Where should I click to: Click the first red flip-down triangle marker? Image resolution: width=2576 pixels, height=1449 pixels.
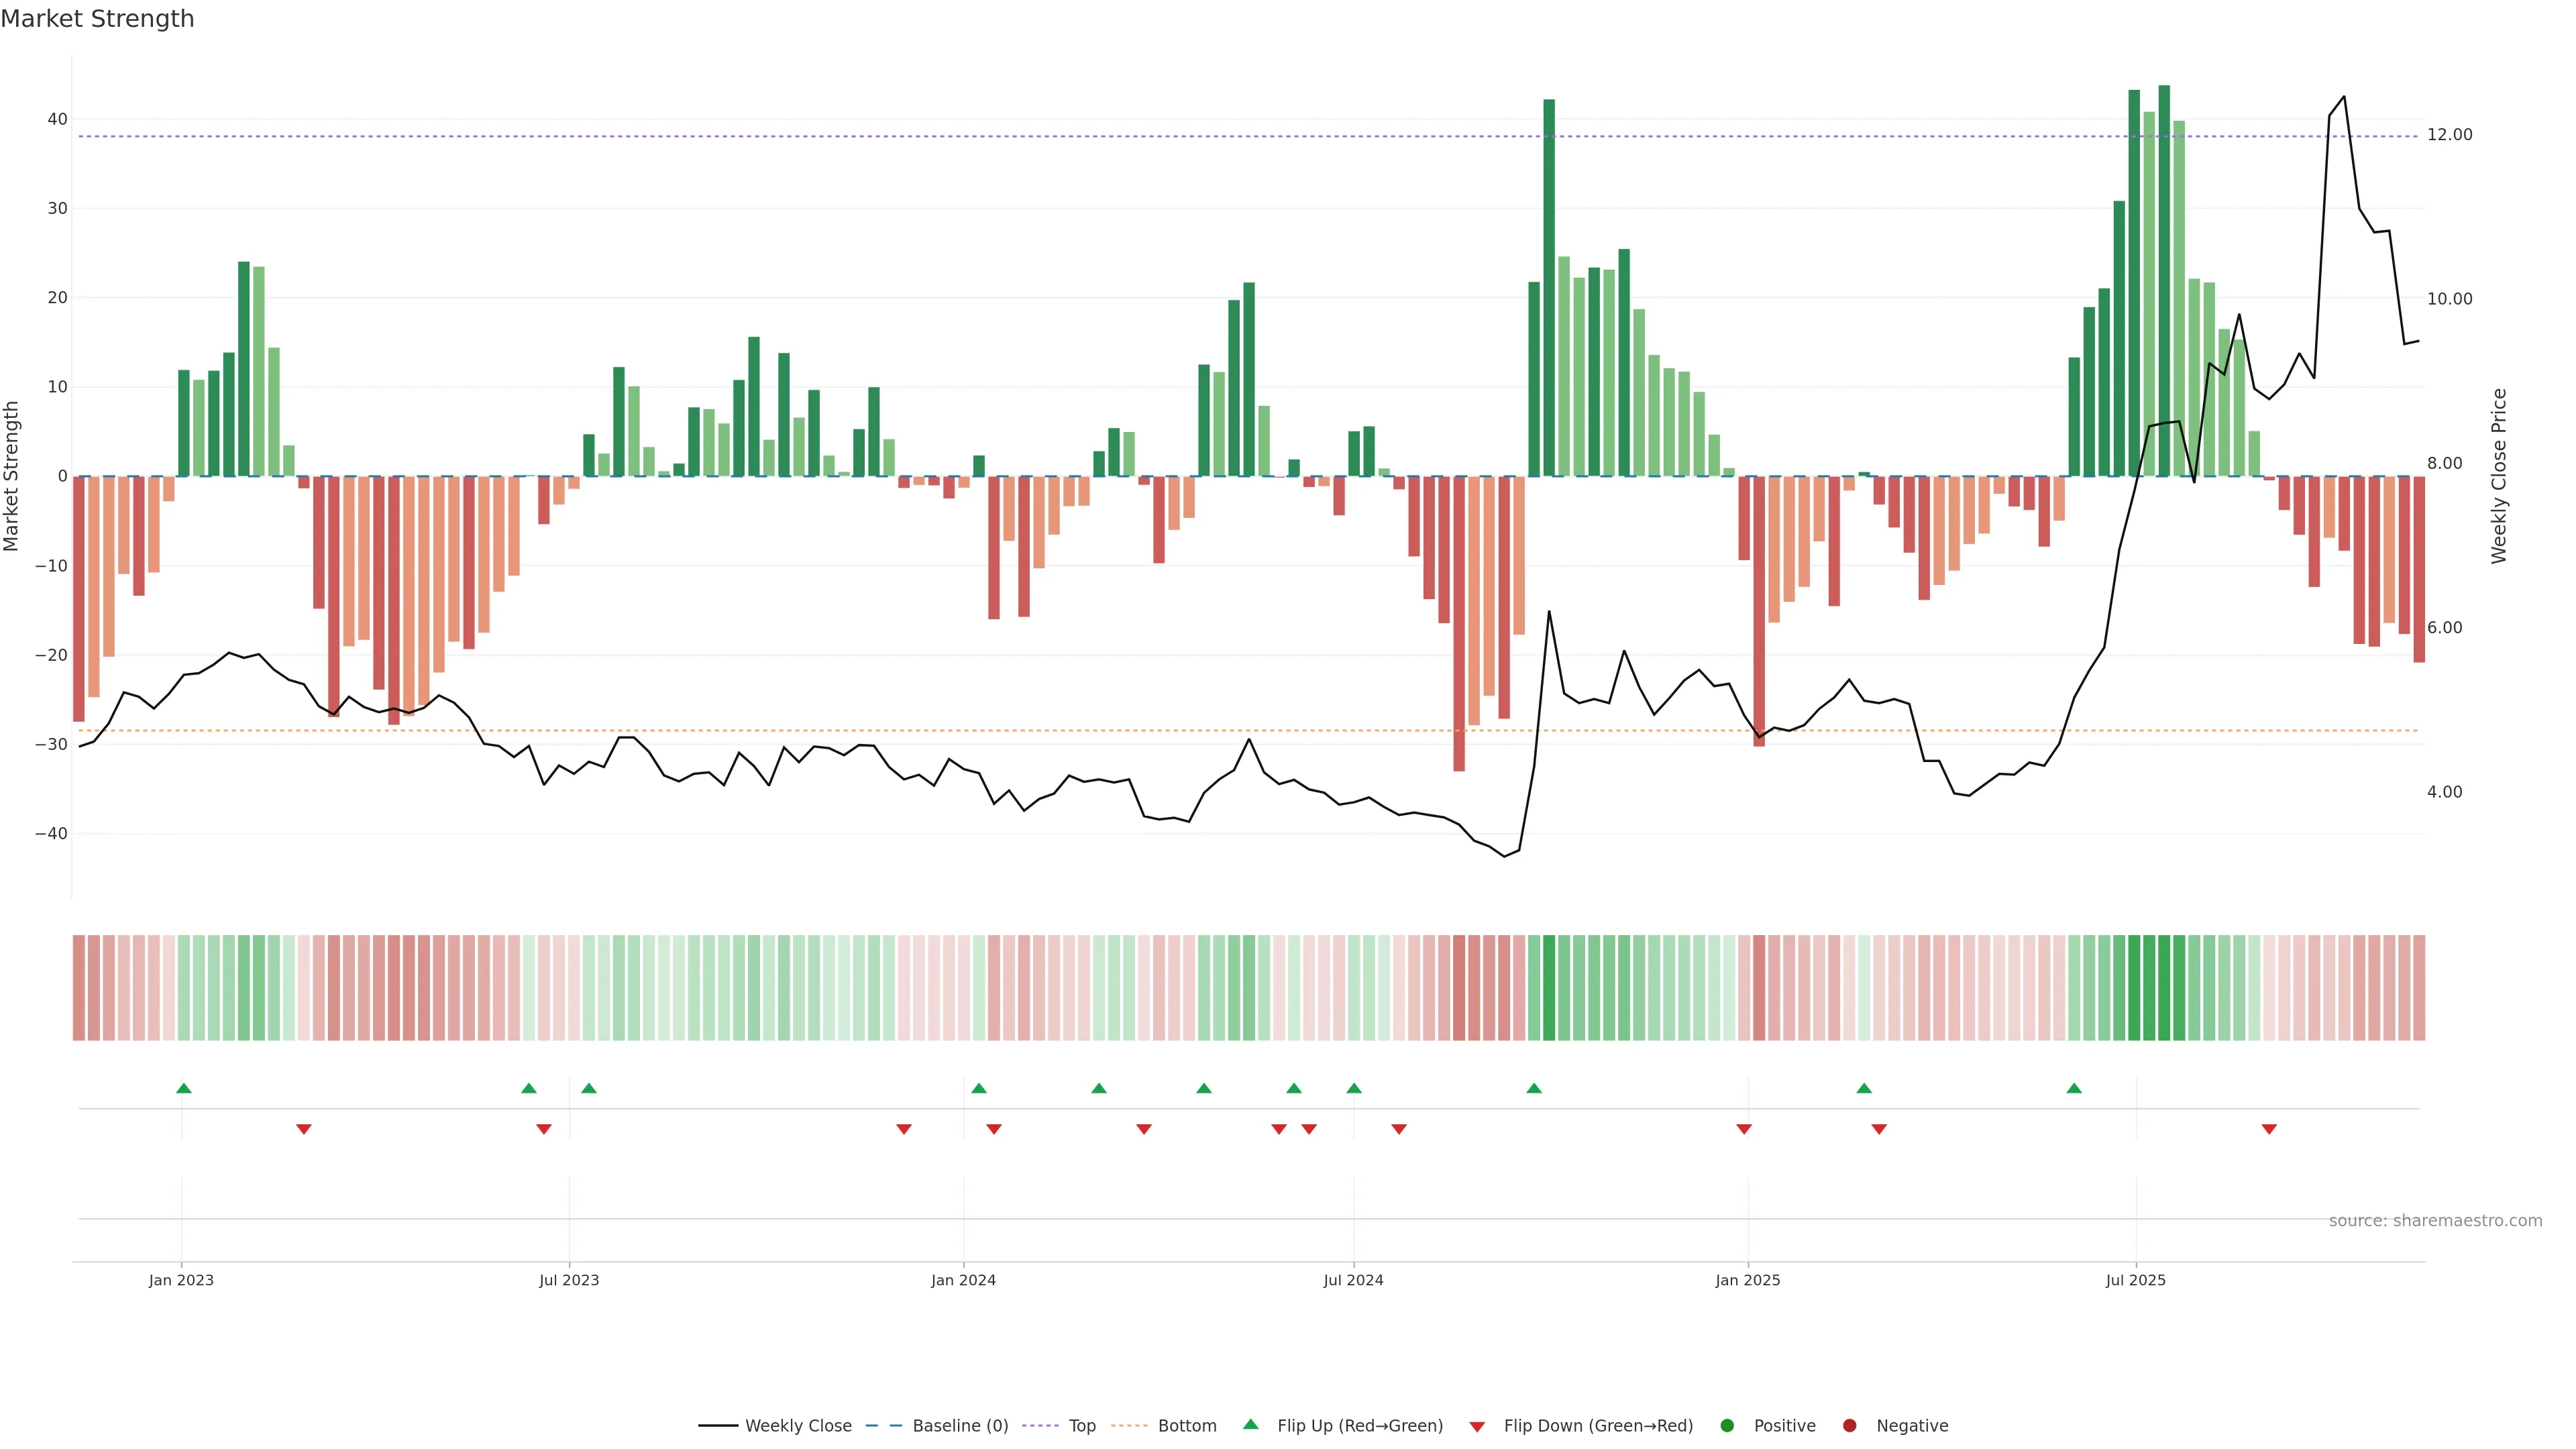(304, 1129)
